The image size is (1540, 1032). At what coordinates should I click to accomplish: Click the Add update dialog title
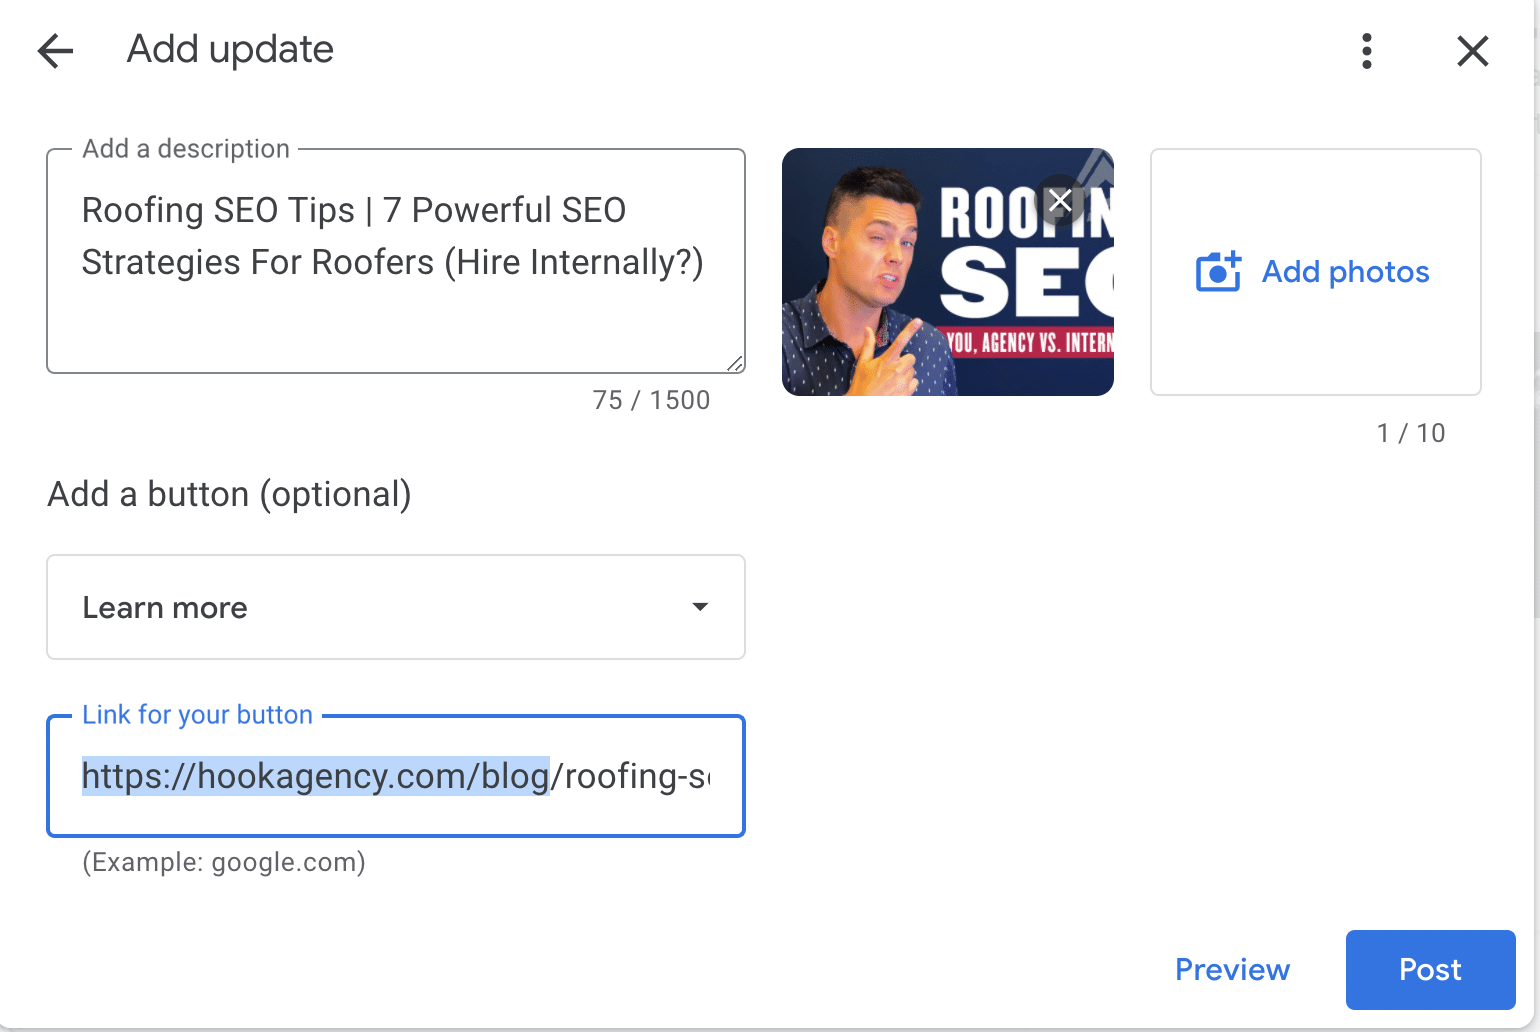[x=230, y=49]
